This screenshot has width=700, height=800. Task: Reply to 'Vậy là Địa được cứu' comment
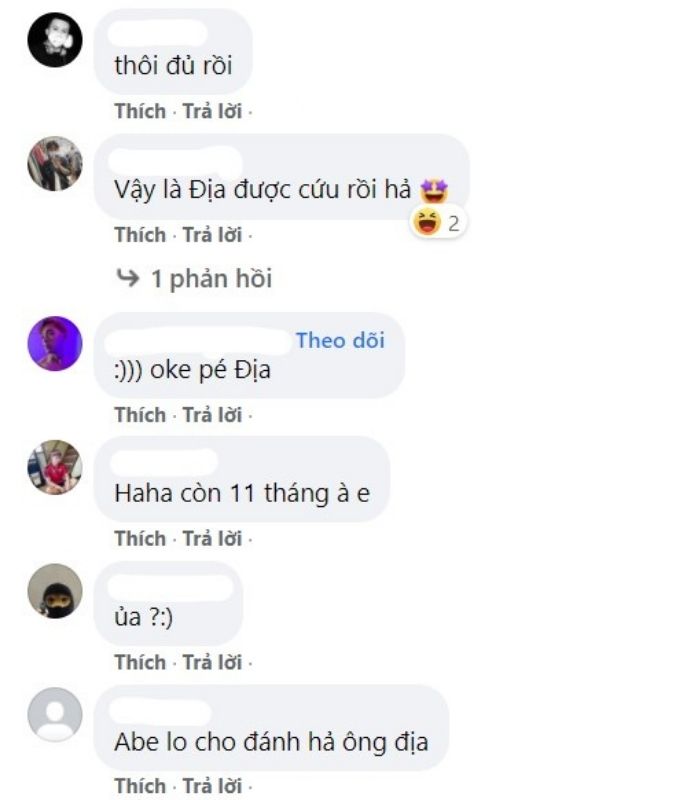[x=212, y=235]
